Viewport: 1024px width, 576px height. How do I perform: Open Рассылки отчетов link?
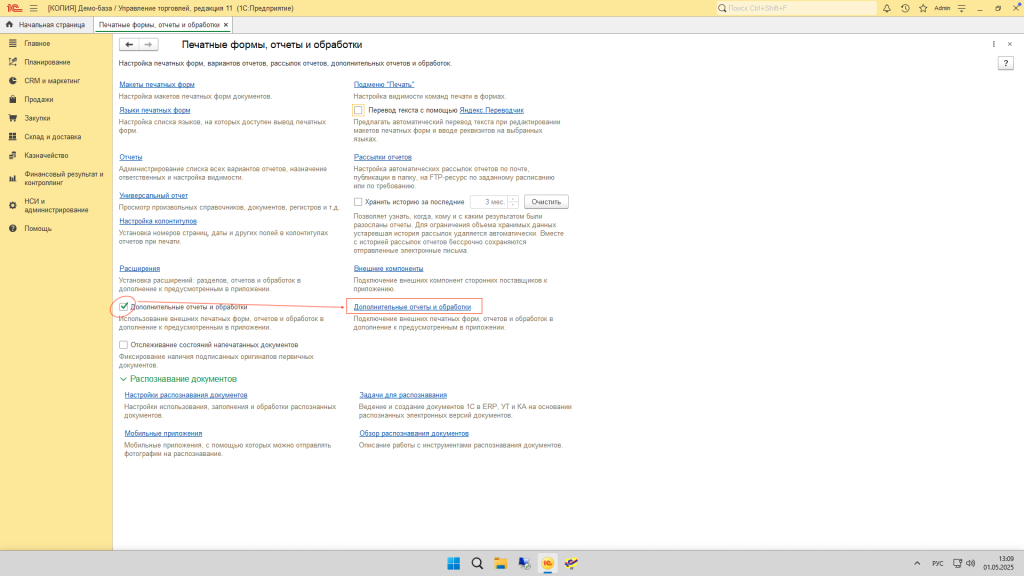pyautogui.click(x=383, y=157)
